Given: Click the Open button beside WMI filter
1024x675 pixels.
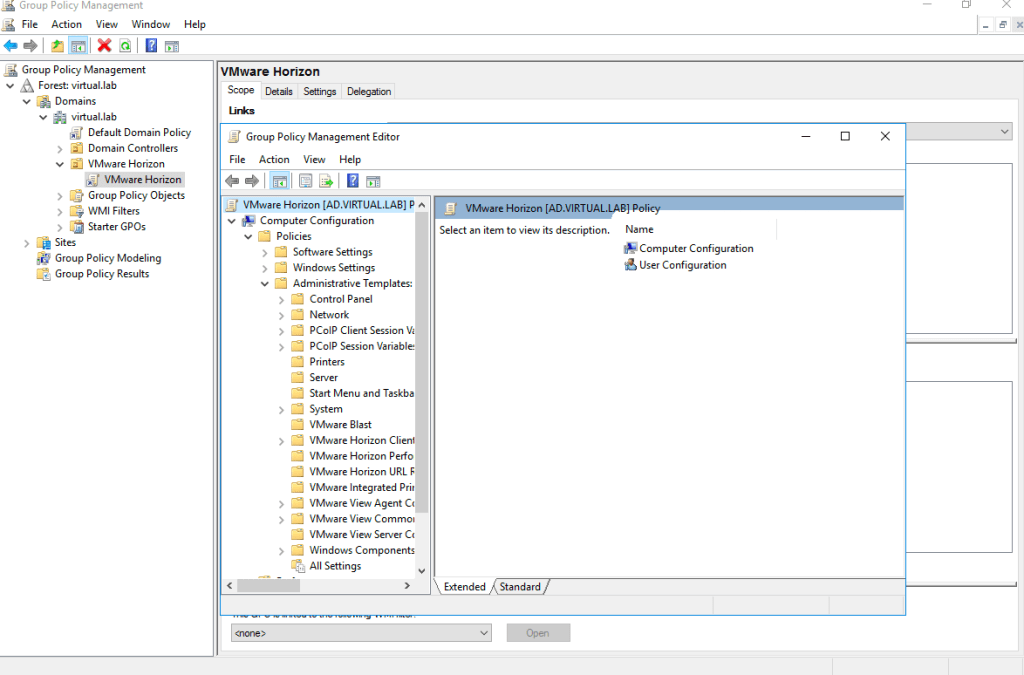Looking at the screenshot, I should (538, 633).
